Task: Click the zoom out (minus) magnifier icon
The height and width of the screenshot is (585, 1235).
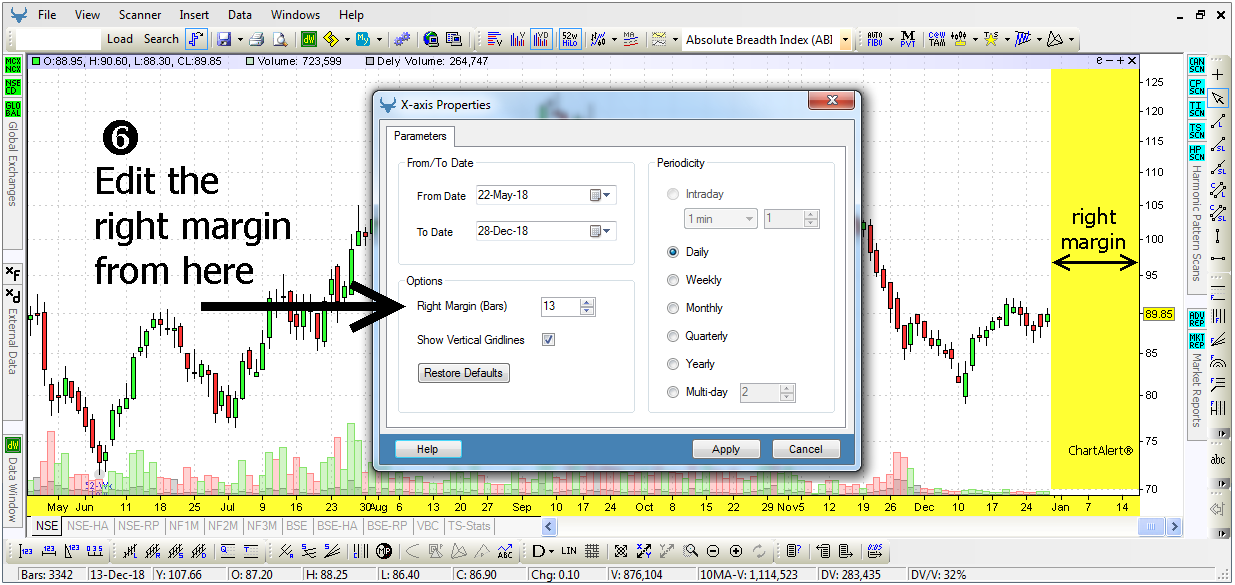Action: [x=713, y=551]
